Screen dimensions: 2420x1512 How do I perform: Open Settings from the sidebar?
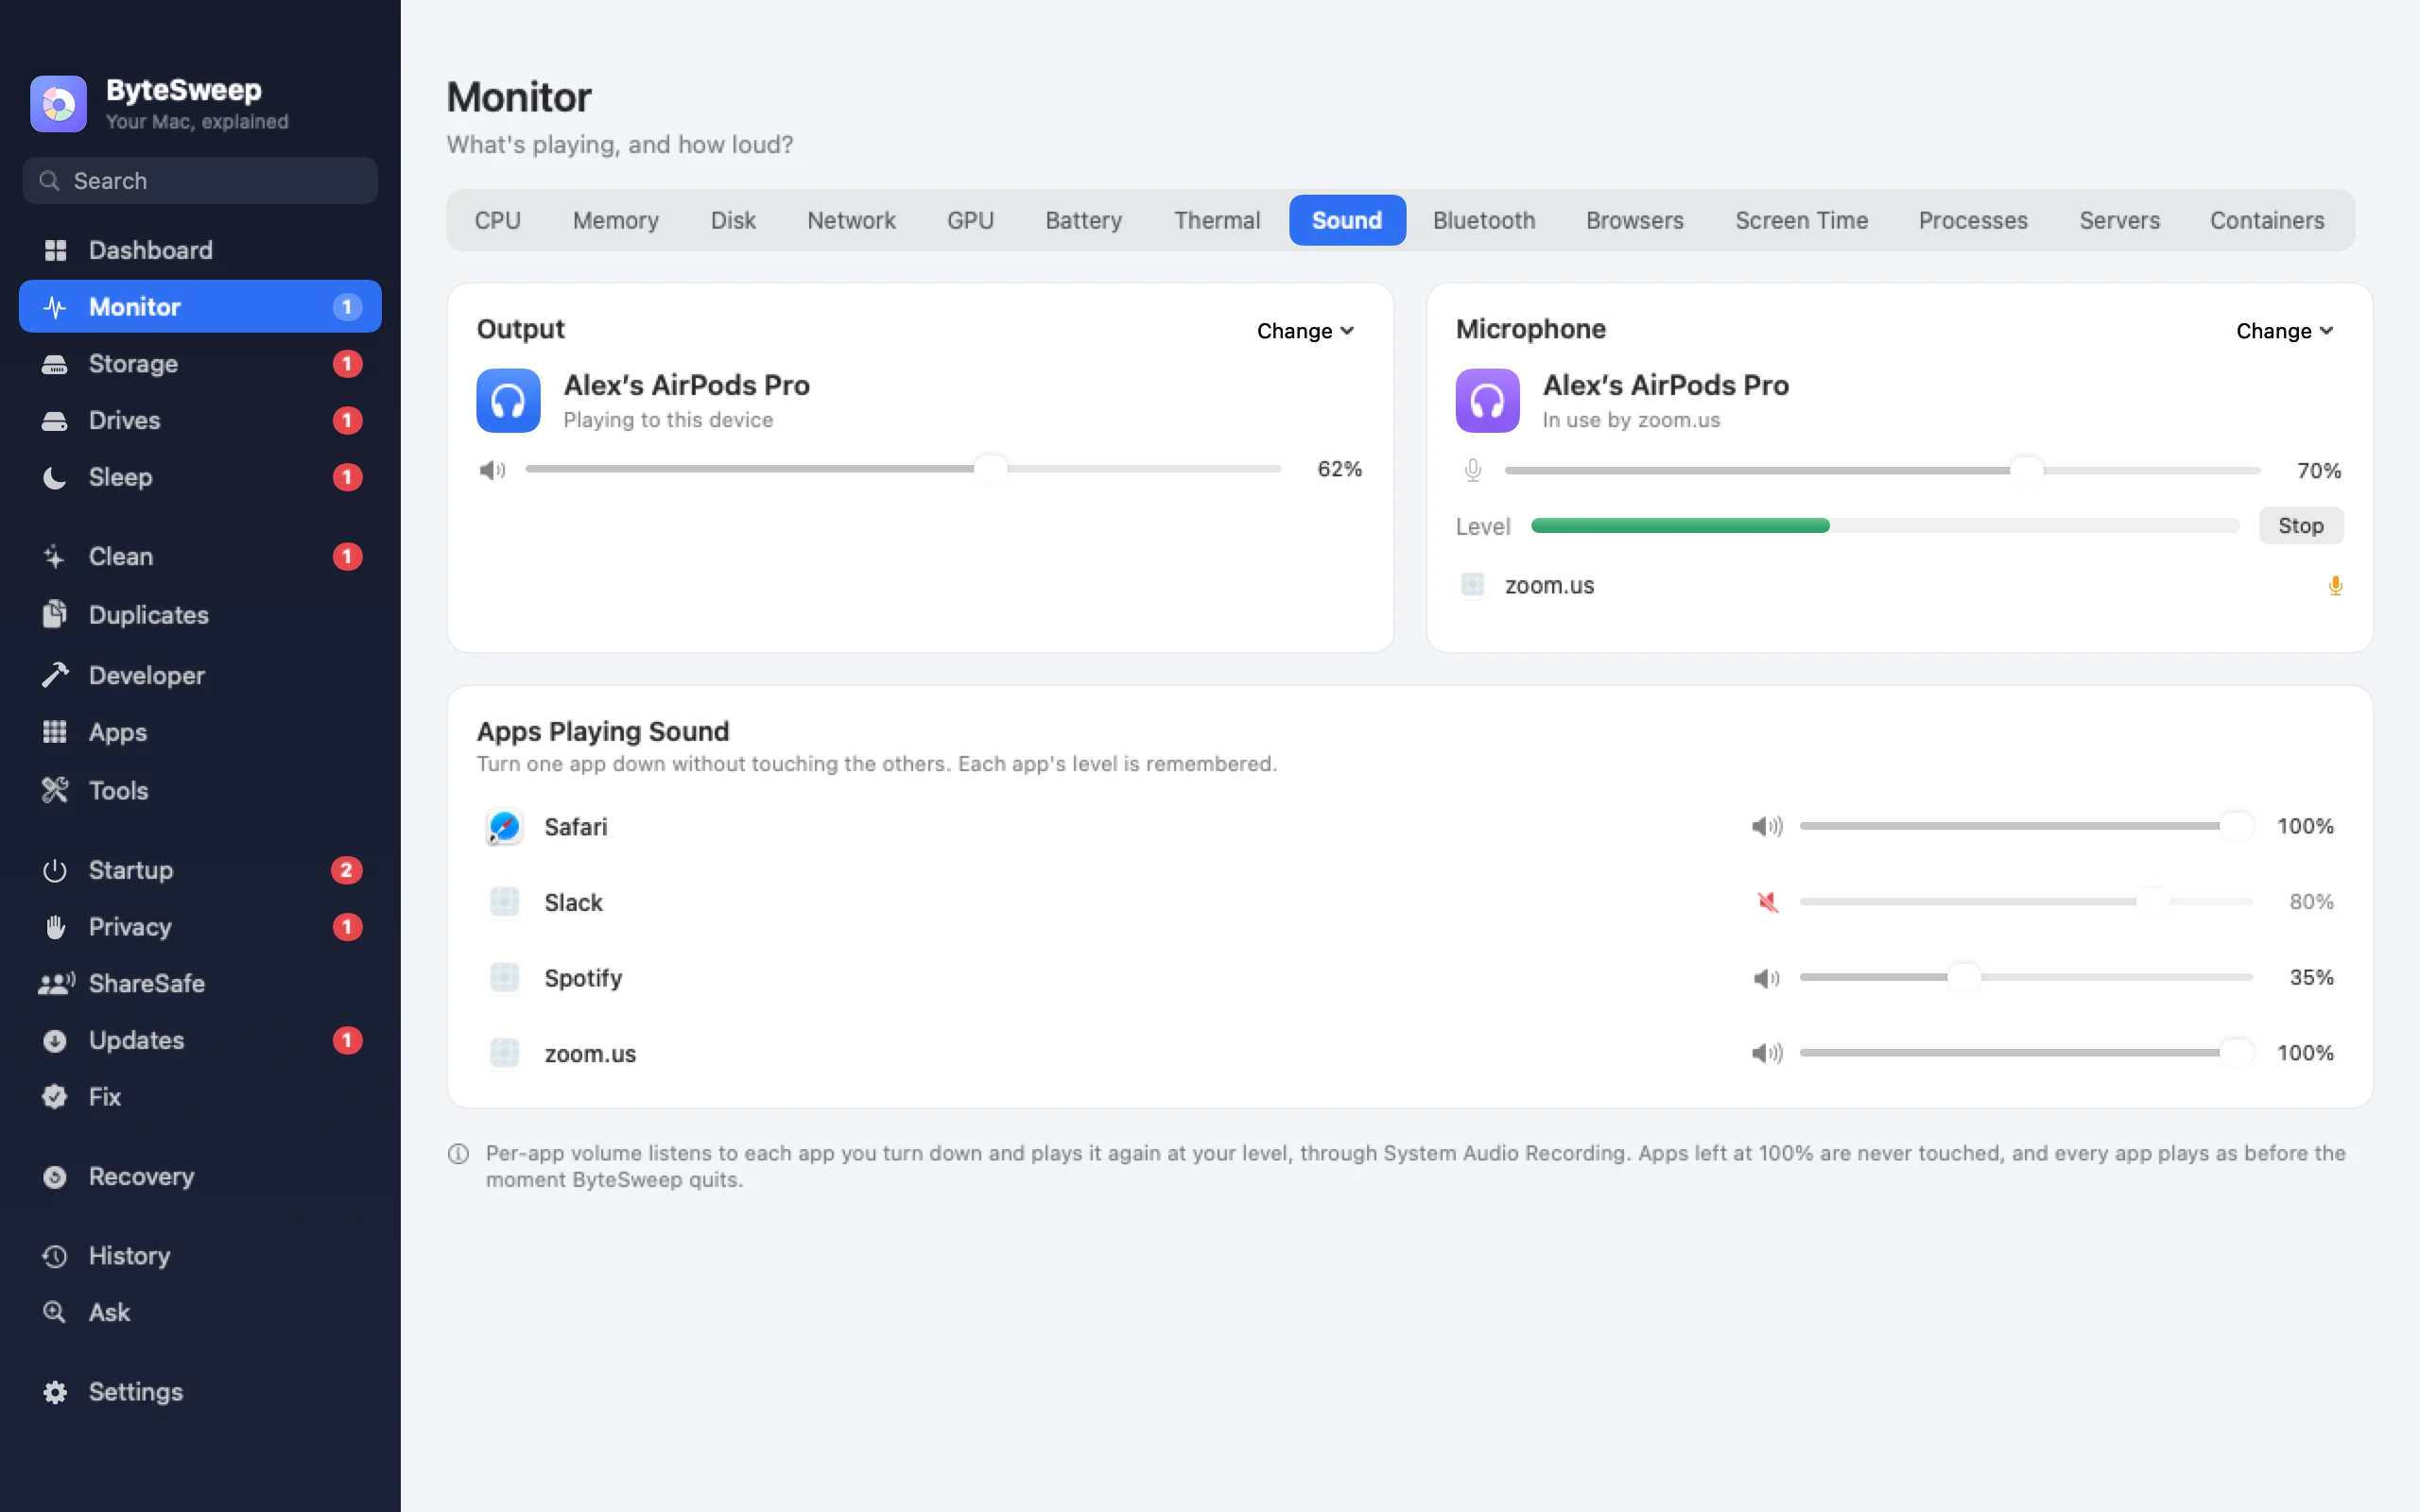click(x=200, y=1392)
